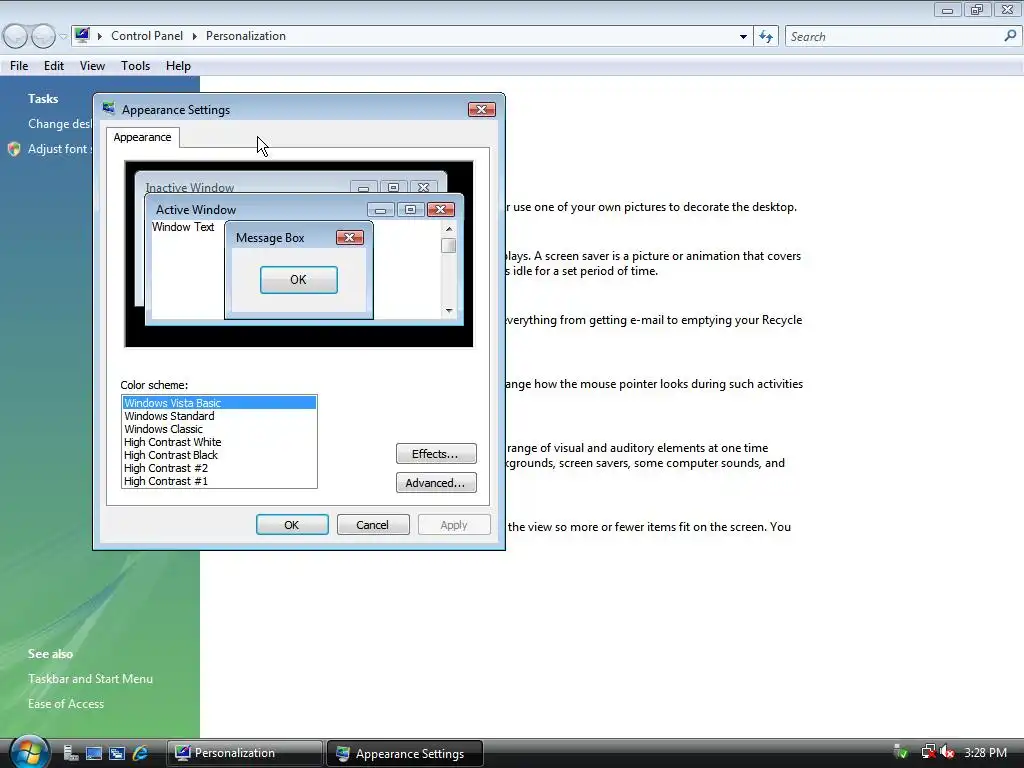Image resolution: width=1024 pixels, height=768 pixels.
Task: Click the Back navigation arrow
Action: coord(15,37)
